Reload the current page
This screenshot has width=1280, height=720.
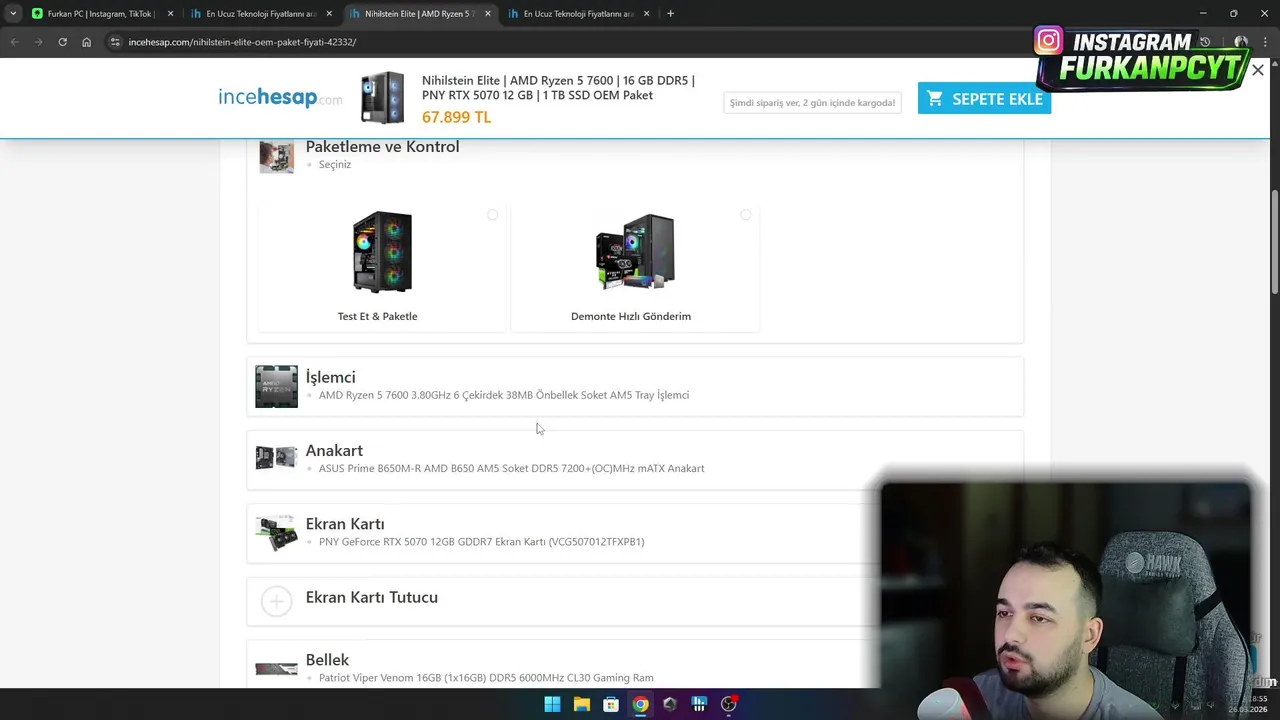[62, 42]
